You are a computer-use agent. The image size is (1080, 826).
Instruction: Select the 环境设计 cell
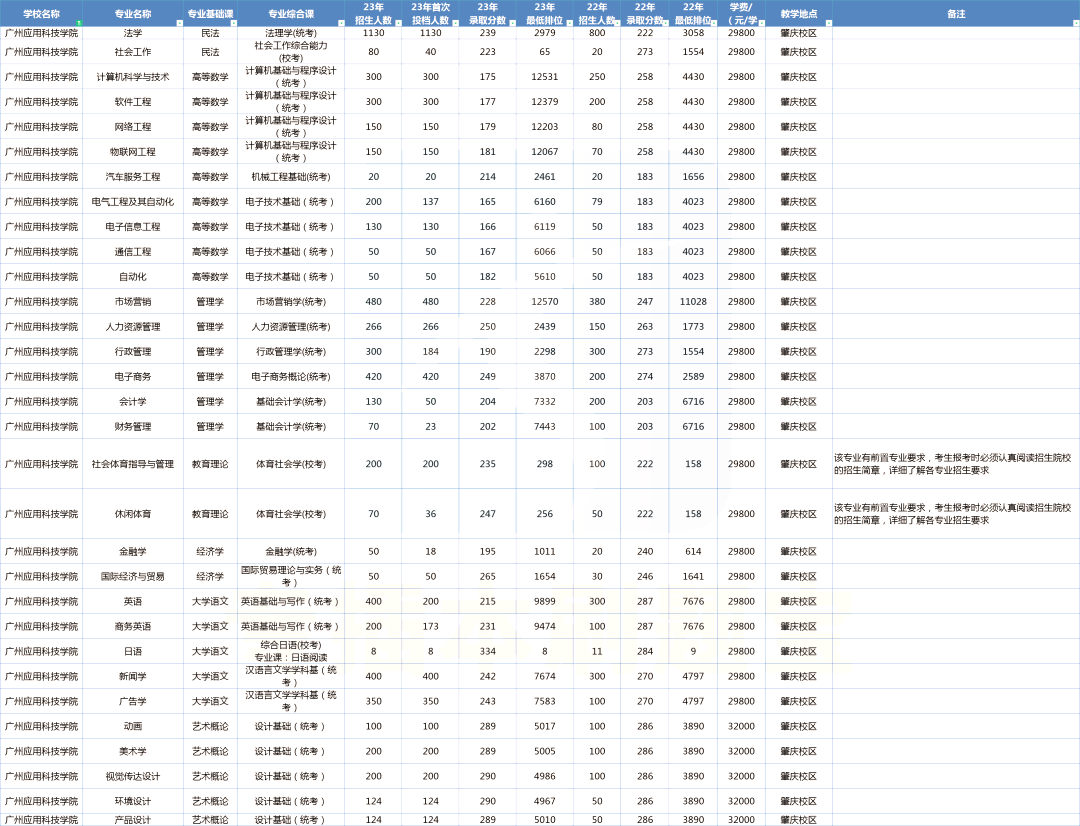click(133, 801)
